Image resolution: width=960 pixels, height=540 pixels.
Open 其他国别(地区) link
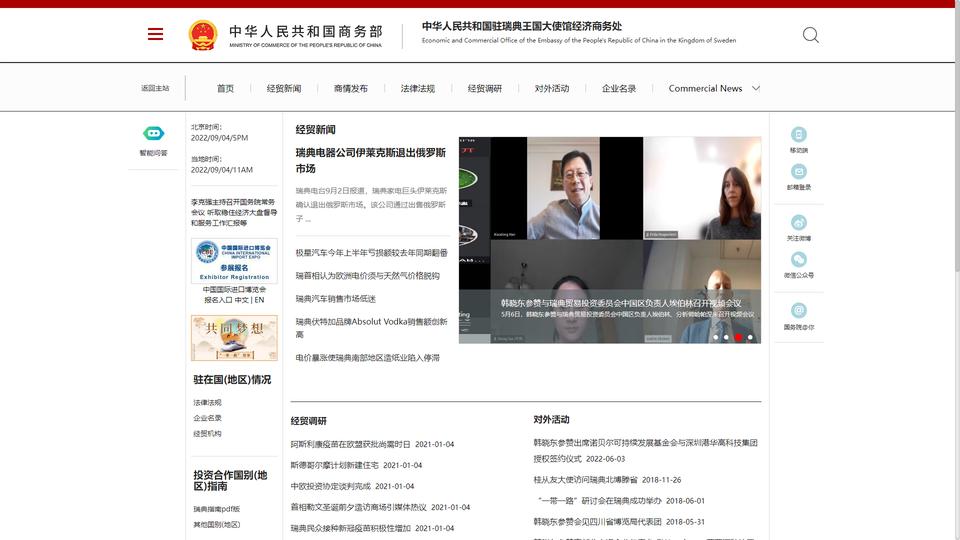pos(217,525)
